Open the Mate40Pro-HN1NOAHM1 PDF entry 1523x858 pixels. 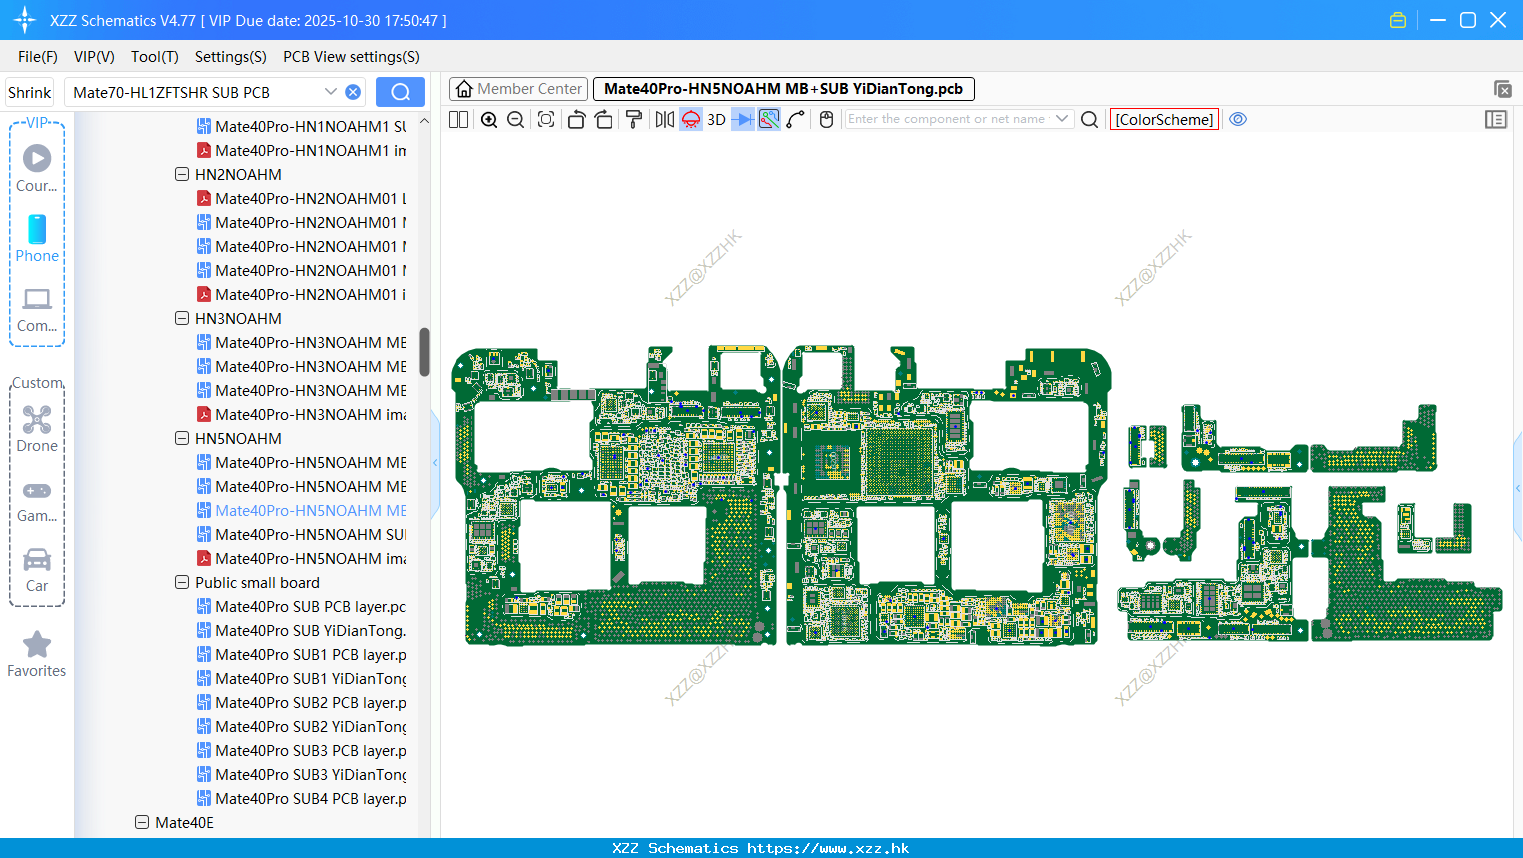click(301, 150)
